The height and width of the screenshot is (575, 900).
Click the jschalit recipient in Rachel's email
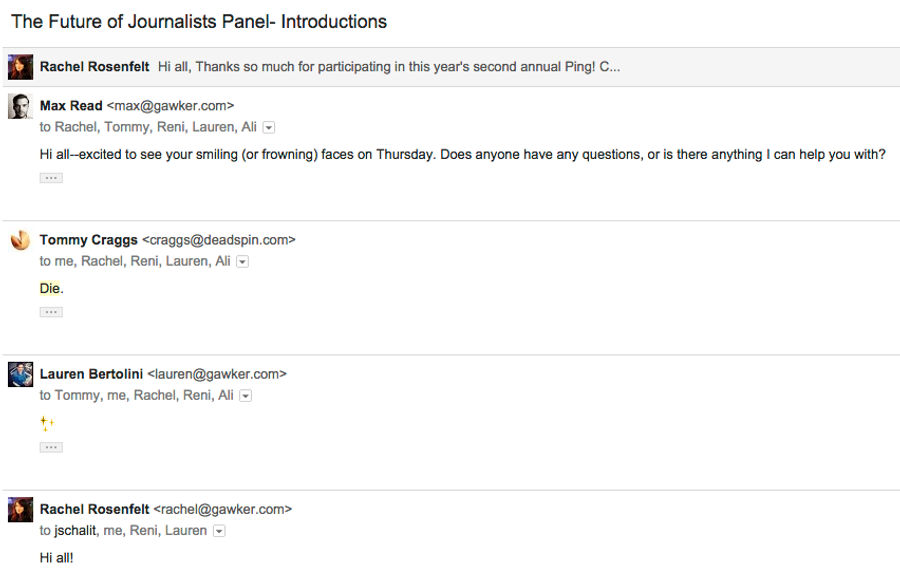(x=75, y=531)
